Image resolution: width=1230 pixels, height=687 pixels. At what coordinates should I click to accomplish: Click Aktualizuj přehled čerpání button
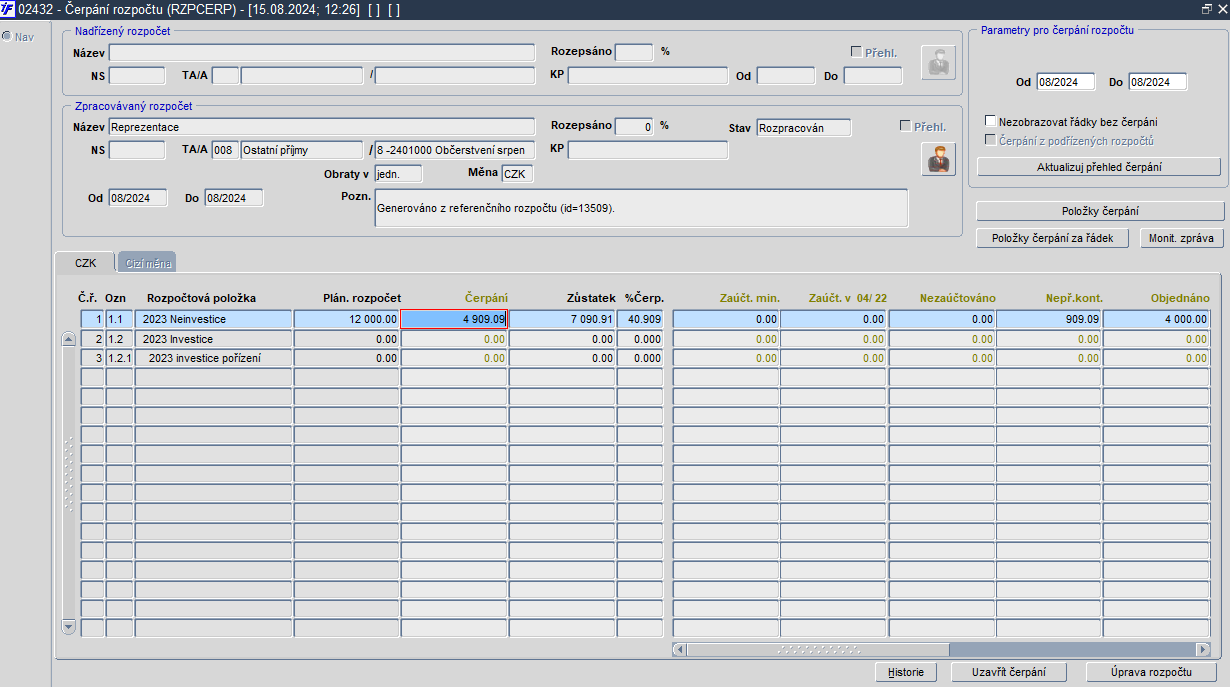coord(1099,167)
